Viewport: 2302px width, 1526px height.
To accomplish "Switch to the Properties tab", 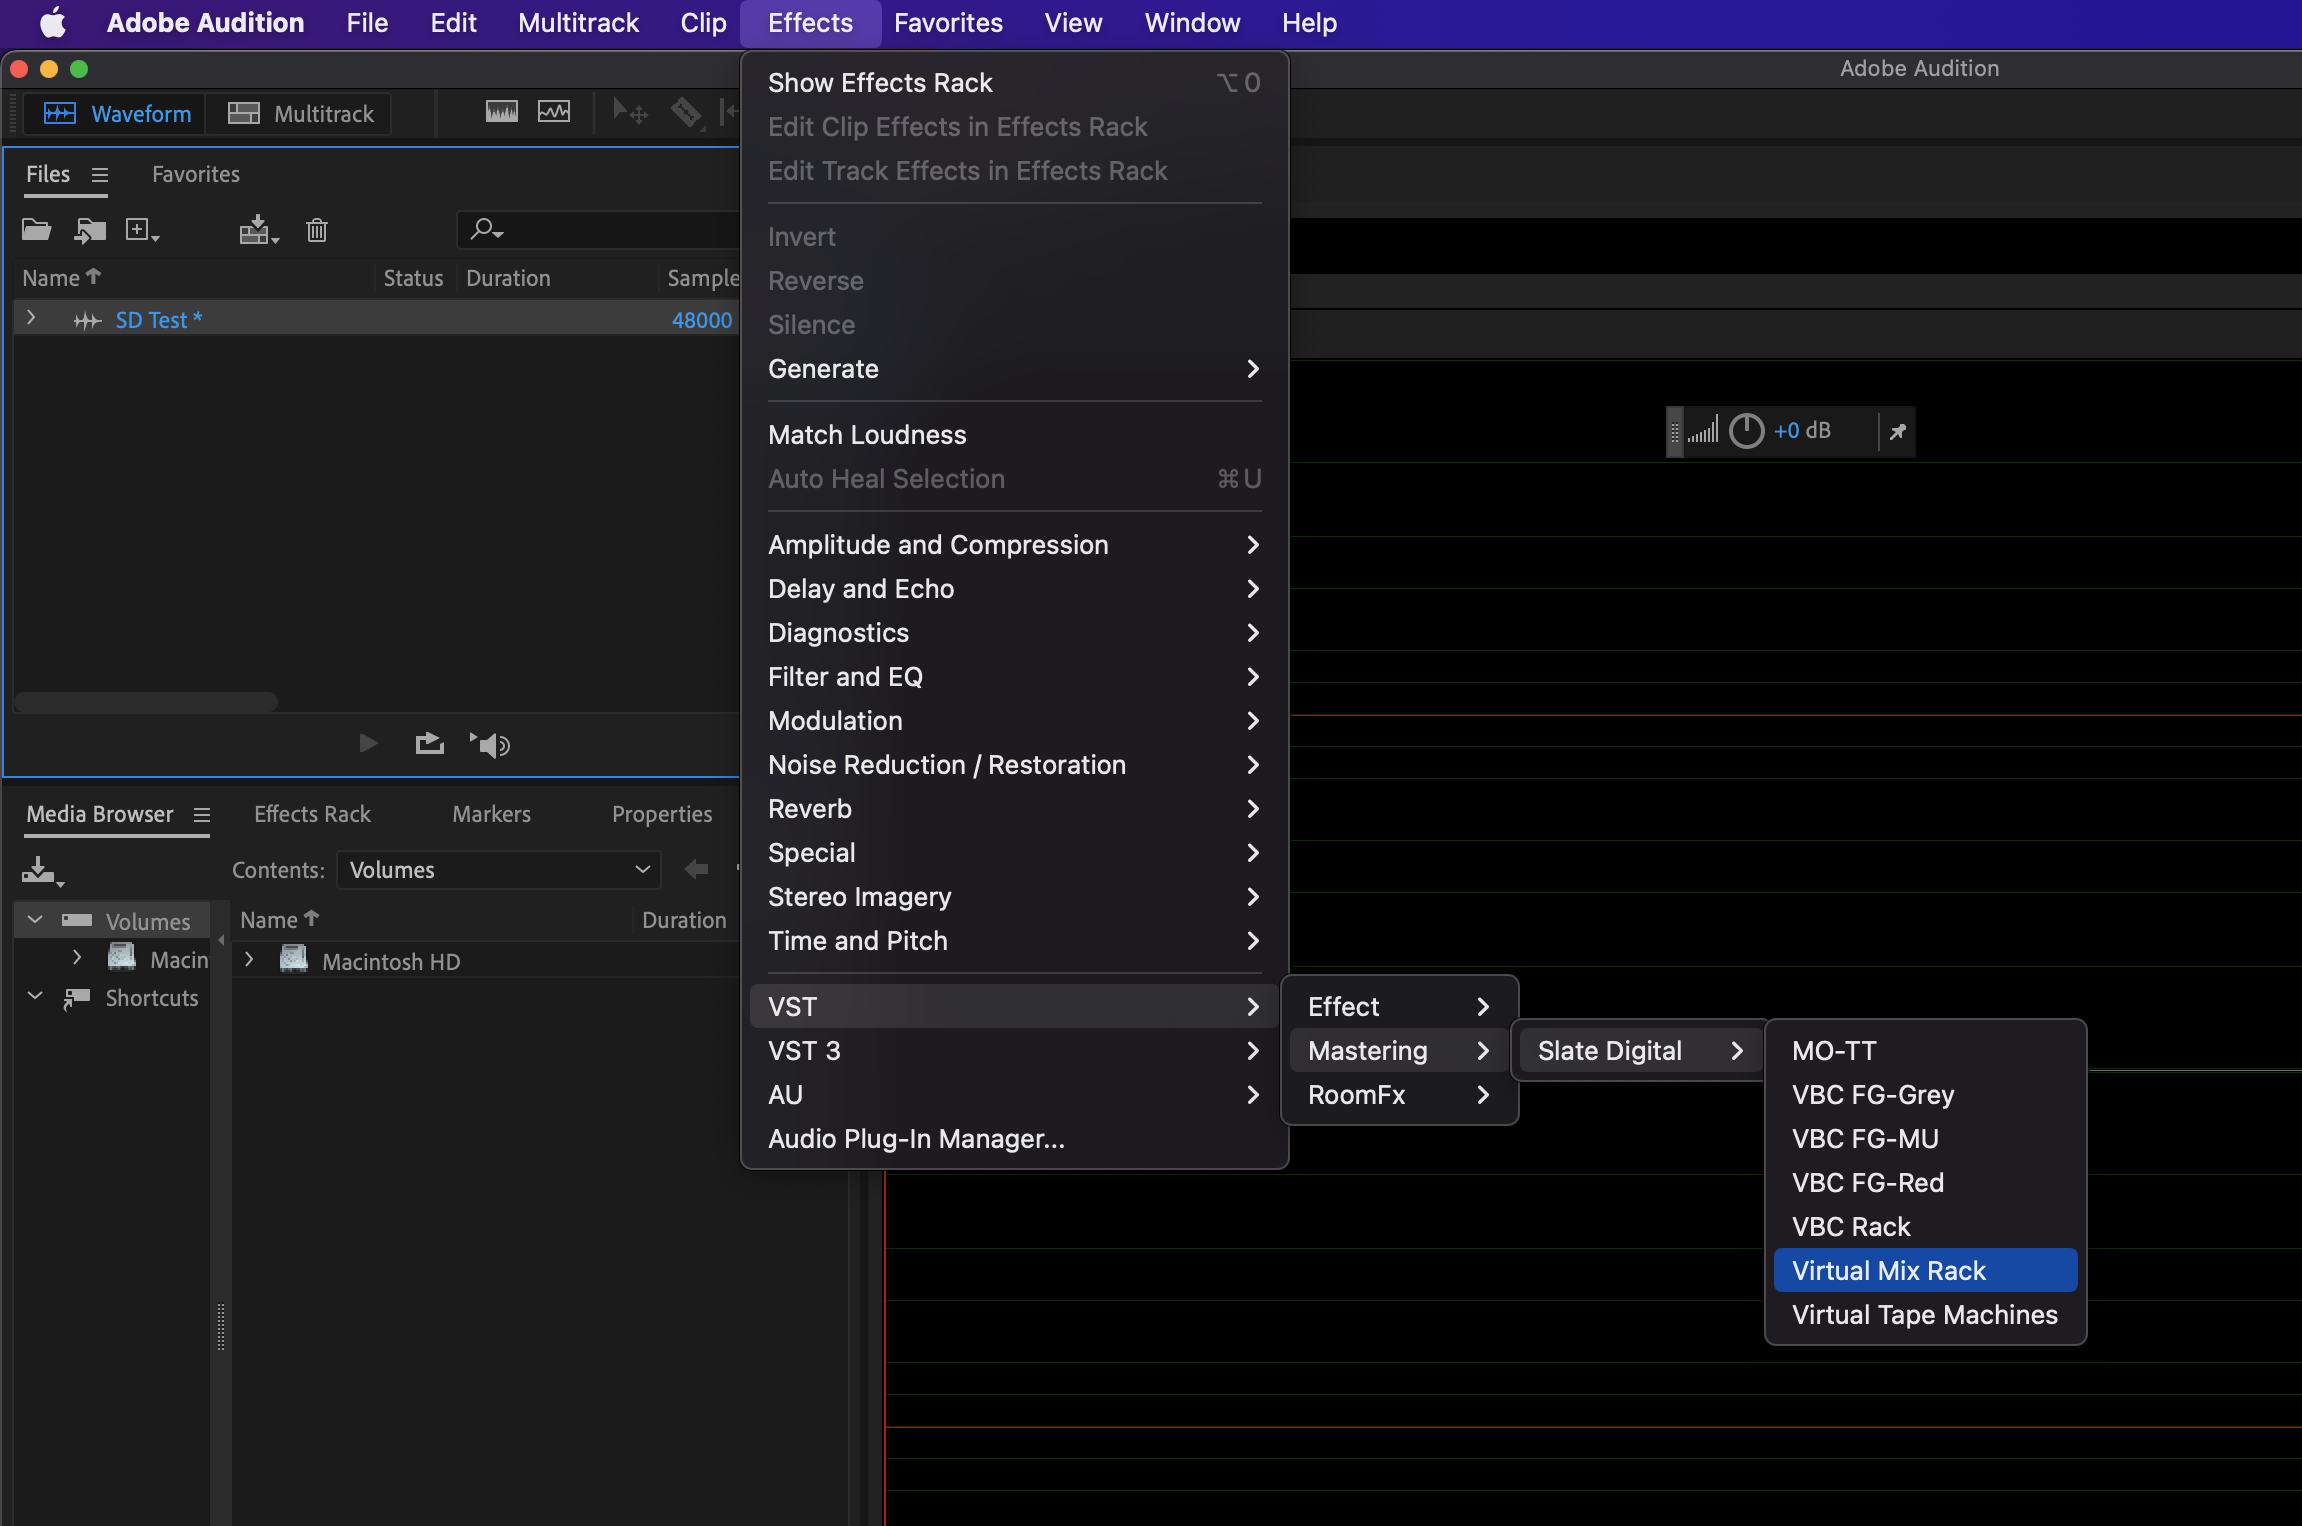I will coord(662,814).
